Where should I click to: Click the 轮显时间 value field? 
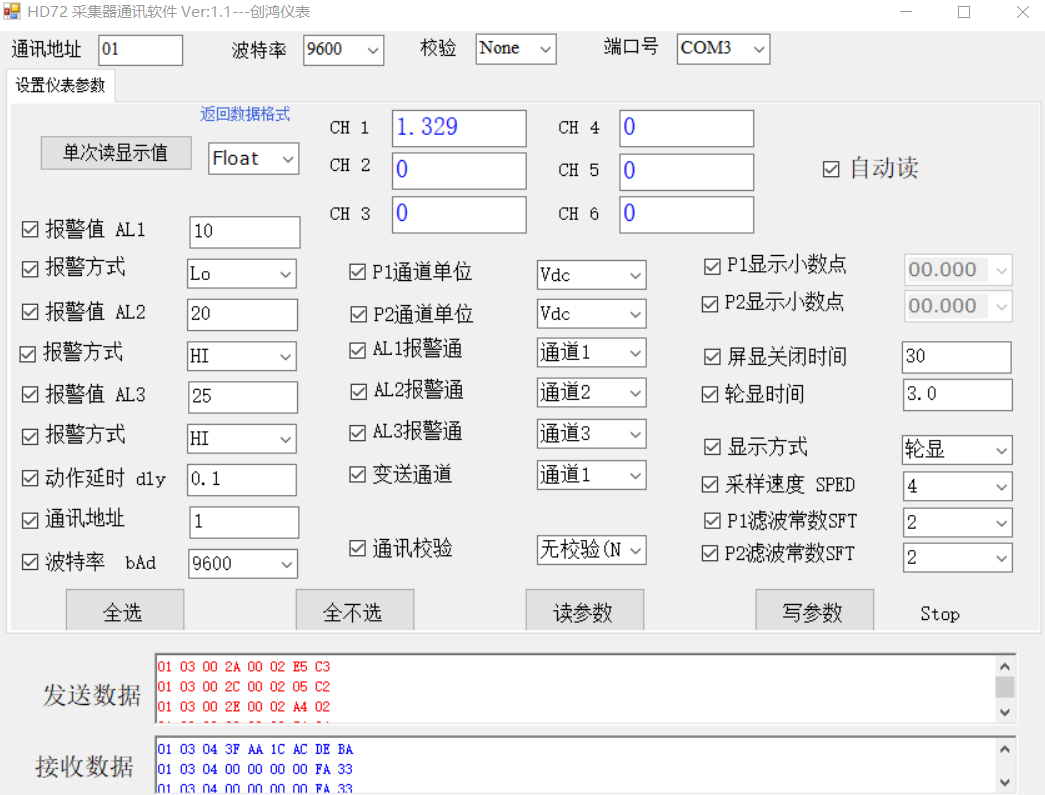click(x=956, y=395)
